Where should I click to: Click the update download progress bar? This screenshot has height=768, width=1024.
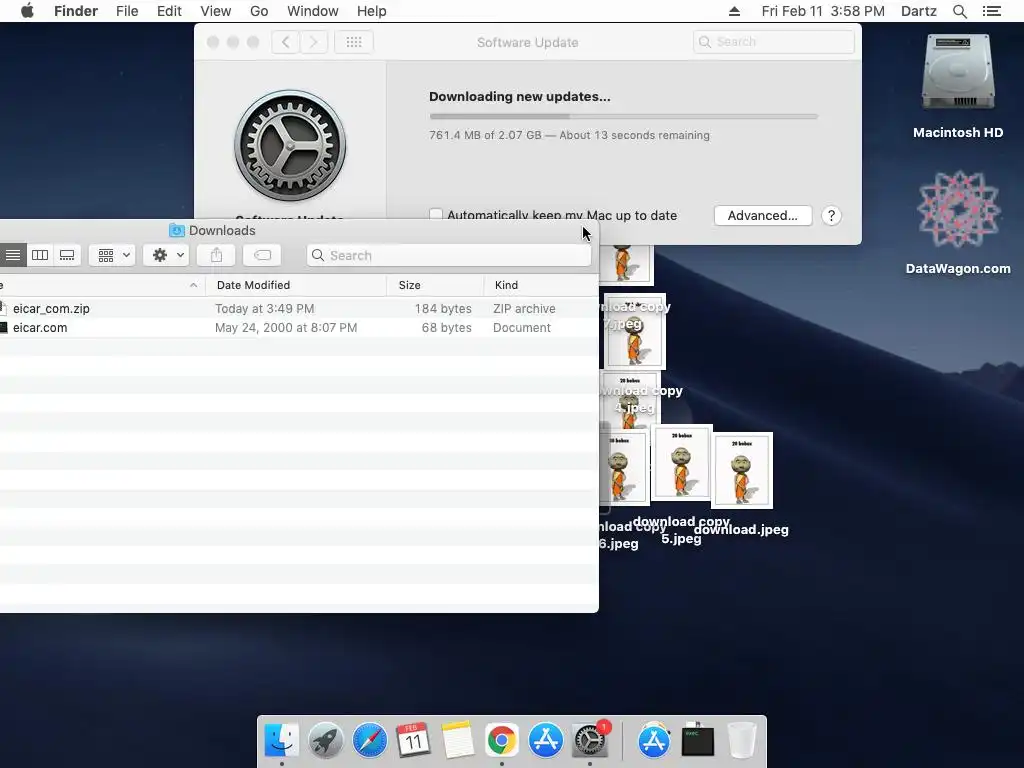(x=623, y=116)
